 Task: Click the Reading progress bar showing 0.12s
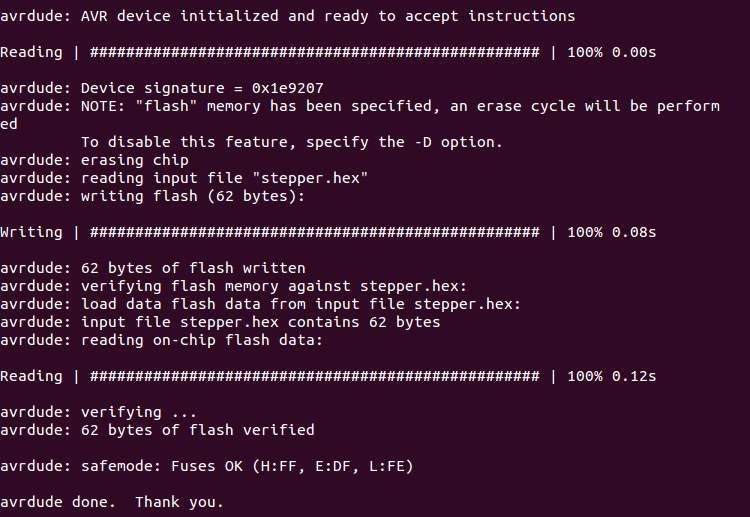[315, 376]
